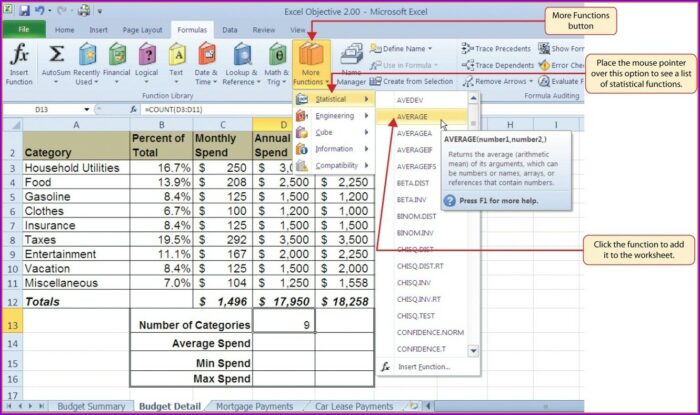The width and height of the screenshot is (700, 415).
Task: Click the fx icon beside formula bar
Action: (133, 109)
